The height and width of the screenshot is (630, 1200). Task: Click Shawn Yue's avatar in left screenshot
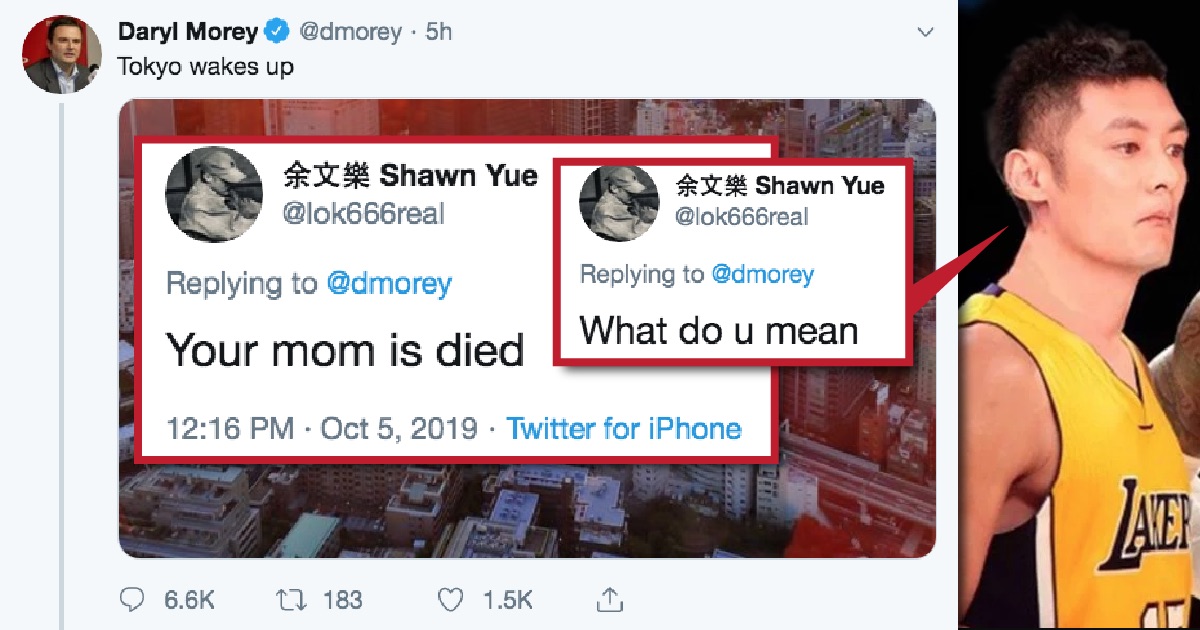(212, 194)
